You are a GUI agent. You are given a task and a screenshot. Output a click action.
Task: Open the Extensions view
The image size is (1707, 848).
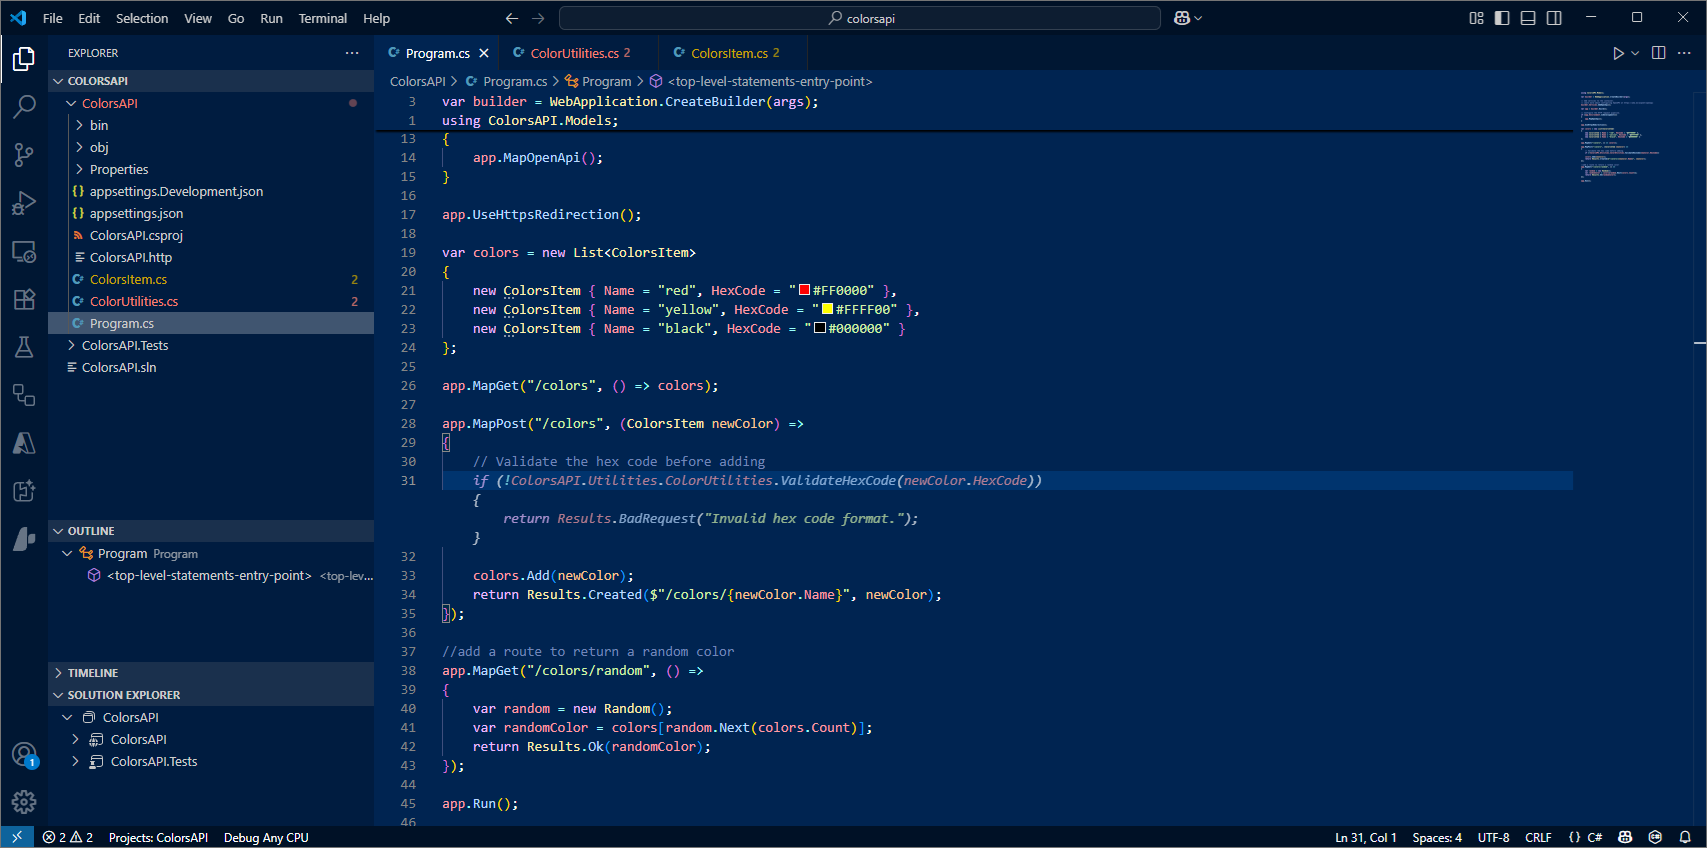(24, 299)
